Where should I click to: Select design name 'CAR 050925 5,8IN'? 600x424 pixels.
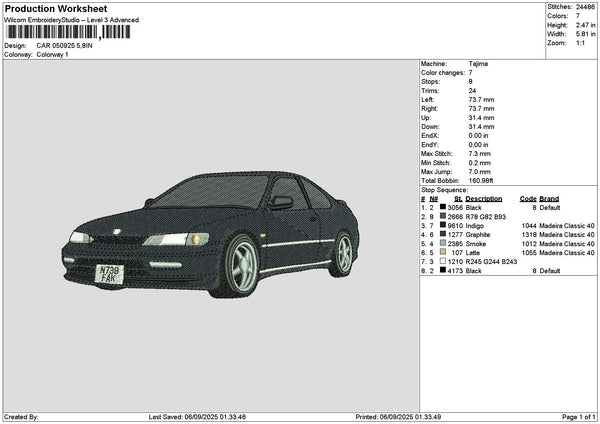tap(64, 46)
